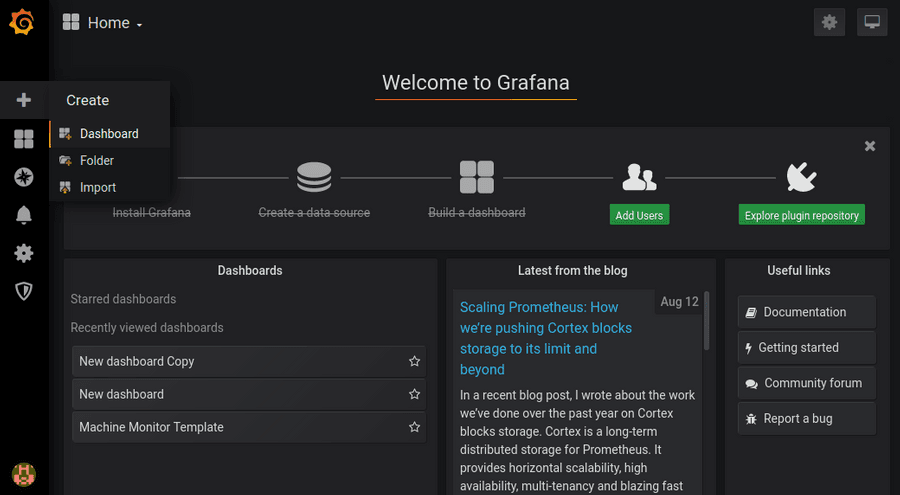The height and width of the screenshot is (495, 900).
Task: Click the Latest from the blog title
Action: click(572, 270)
